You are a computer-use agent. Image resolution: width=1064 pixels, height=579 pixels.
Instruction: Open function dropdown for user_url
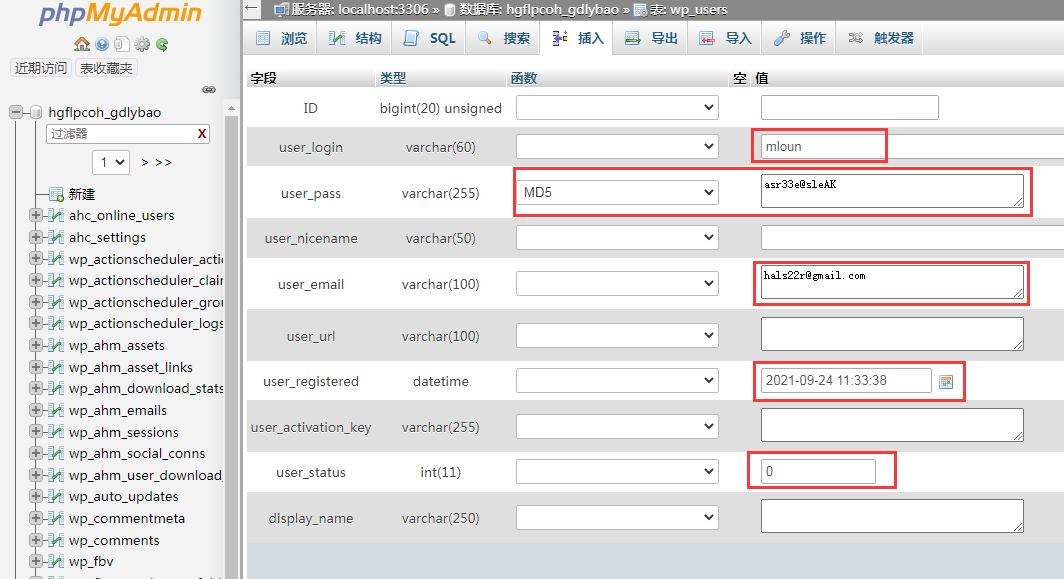tap(617, 335)
